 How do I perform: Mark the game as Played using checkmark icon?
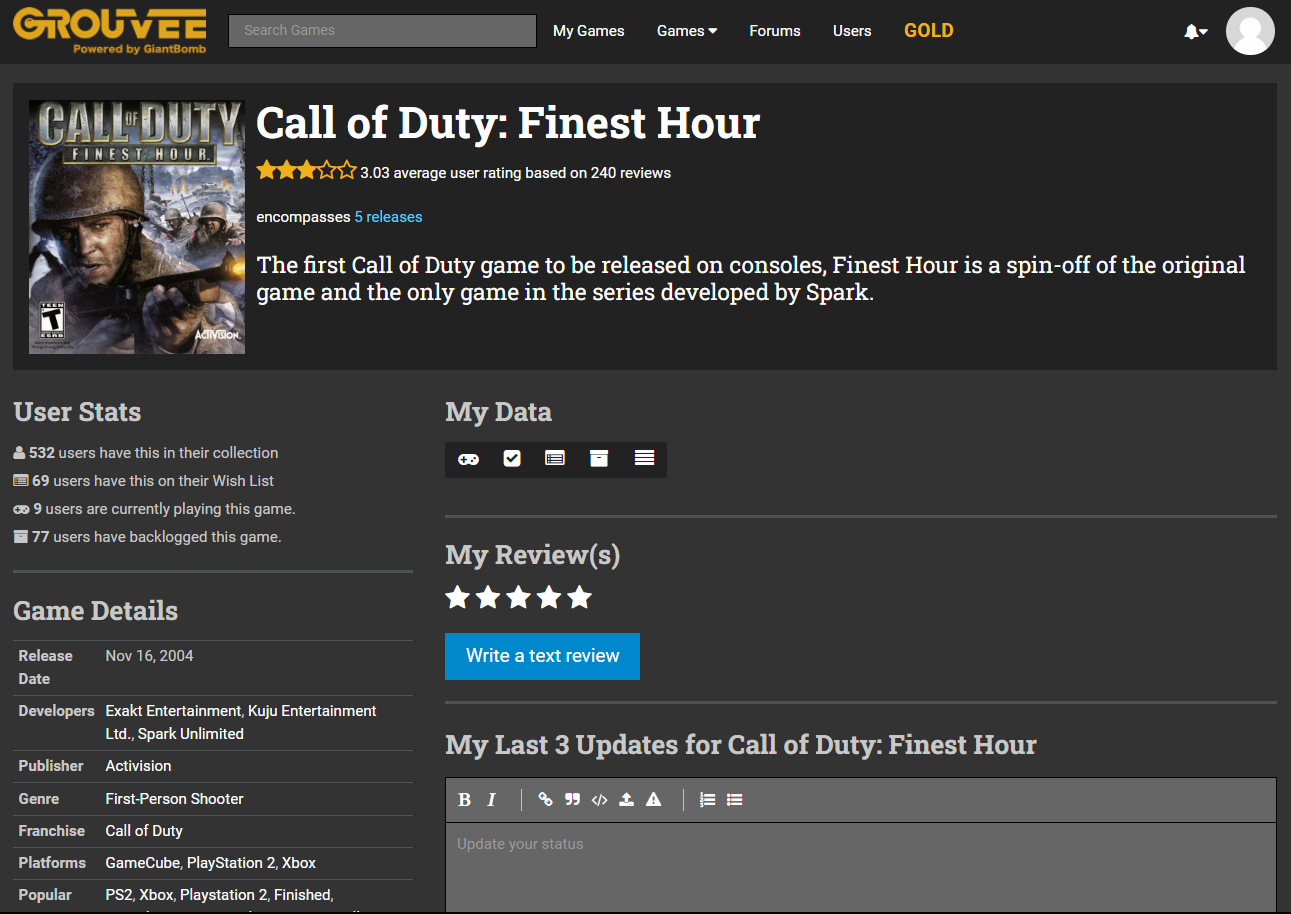tap(511, 458)
